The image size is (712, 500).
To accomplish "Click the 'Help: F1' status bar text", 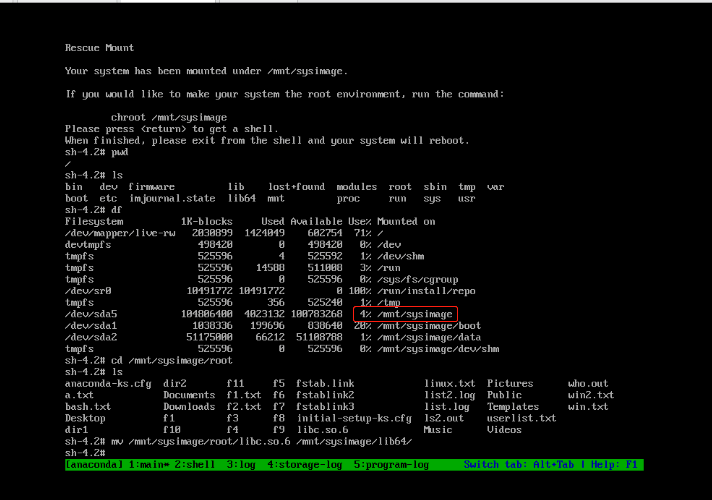I will tap(615, 465).
